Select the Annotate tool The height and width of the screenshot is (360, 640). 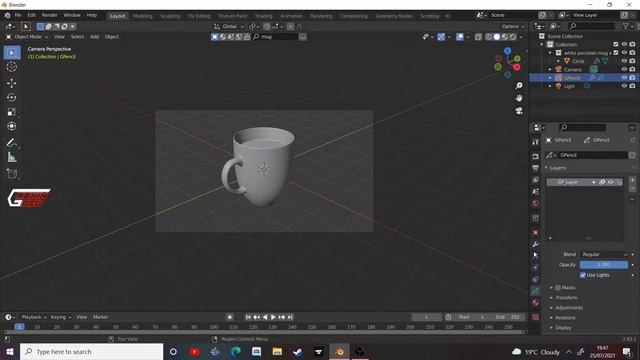(12, 142)
